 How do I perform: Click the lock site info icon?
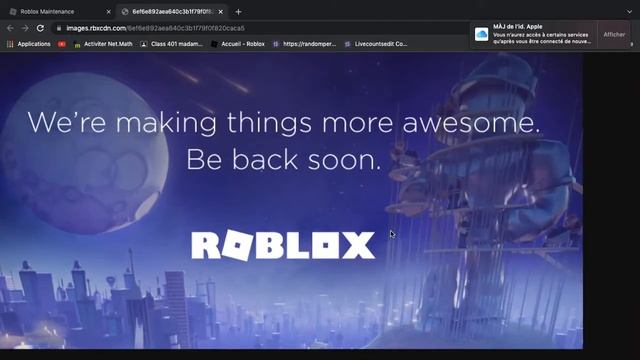[x=59, y=28]
